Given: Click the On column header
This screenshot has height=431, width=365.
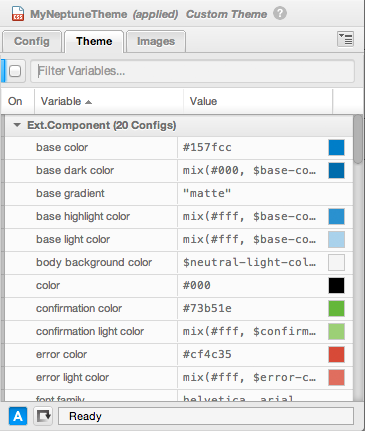Looking at the screenshot, I should [x=15, y=101].
